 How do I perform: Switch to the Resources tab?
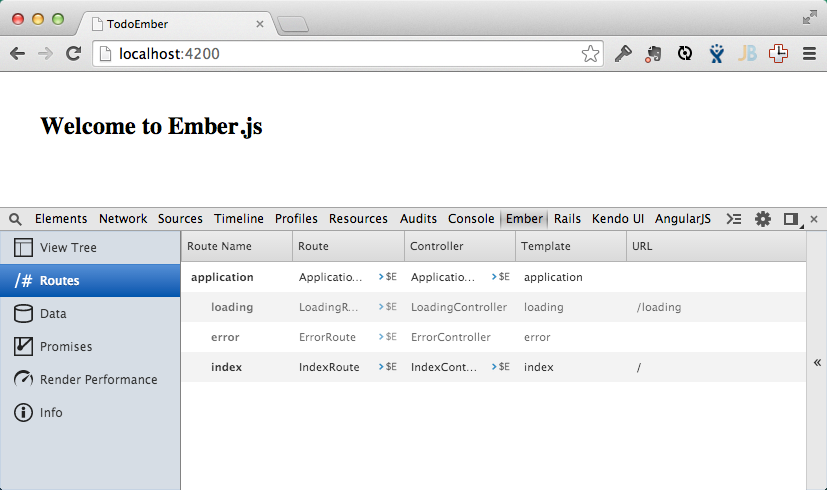point(358,219)
